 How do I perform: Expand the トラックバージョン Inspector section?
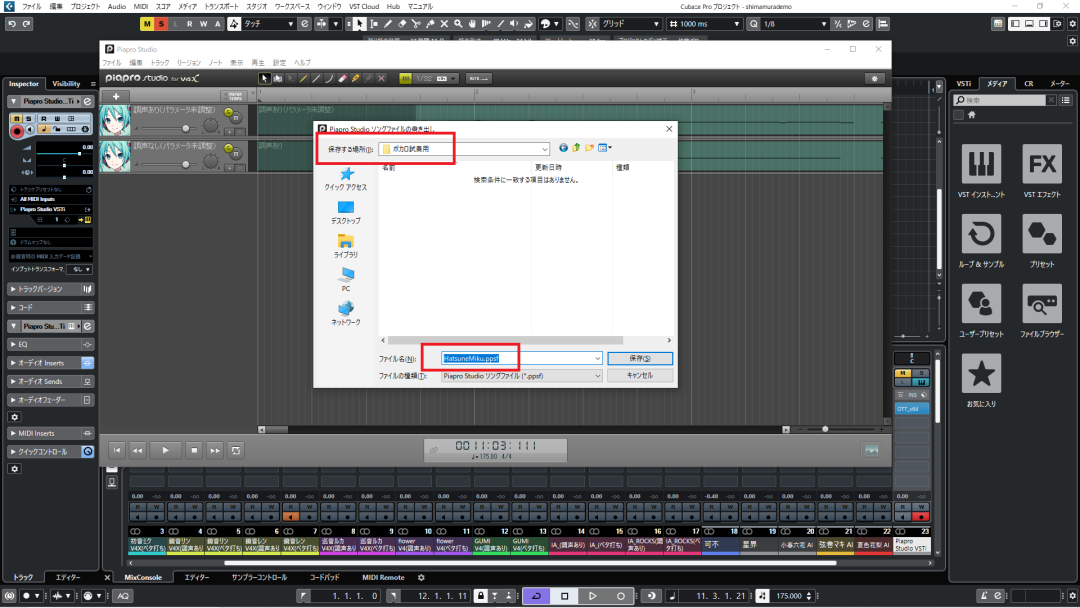coord(51,289)
